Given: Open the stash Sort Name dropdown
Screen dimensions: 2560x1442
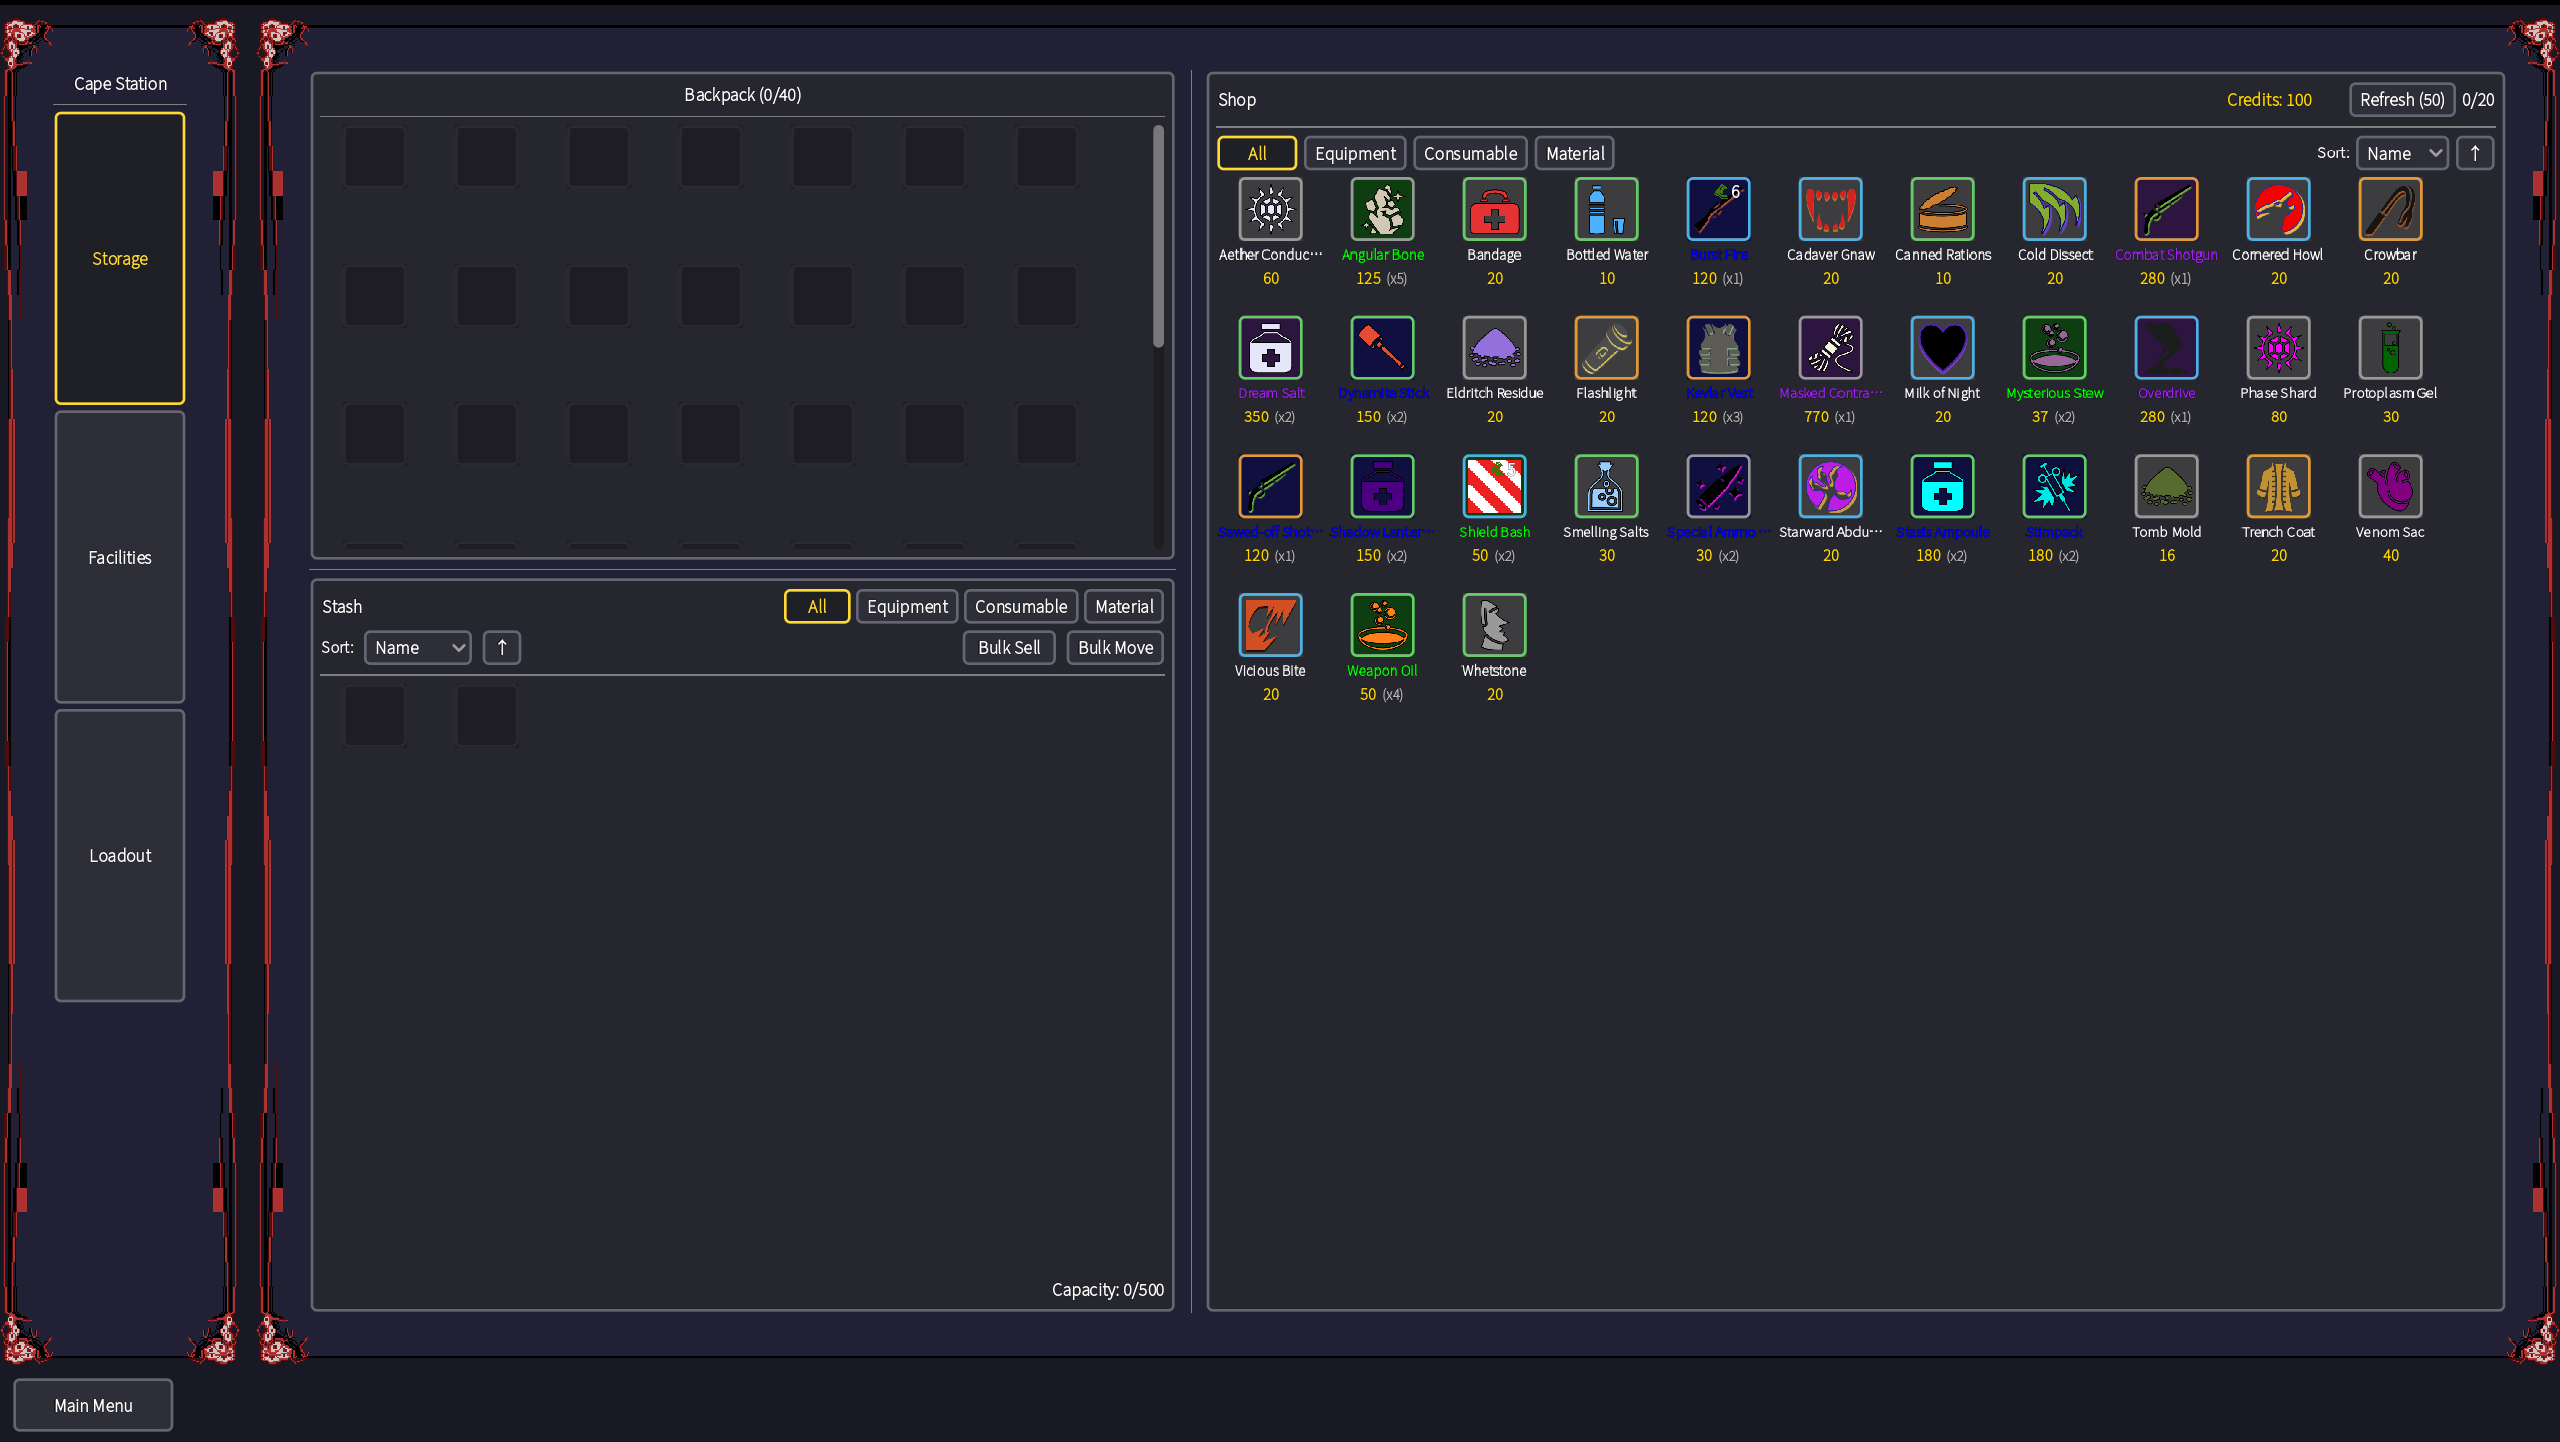Looking at the screenshot, I should pos(417,647).
